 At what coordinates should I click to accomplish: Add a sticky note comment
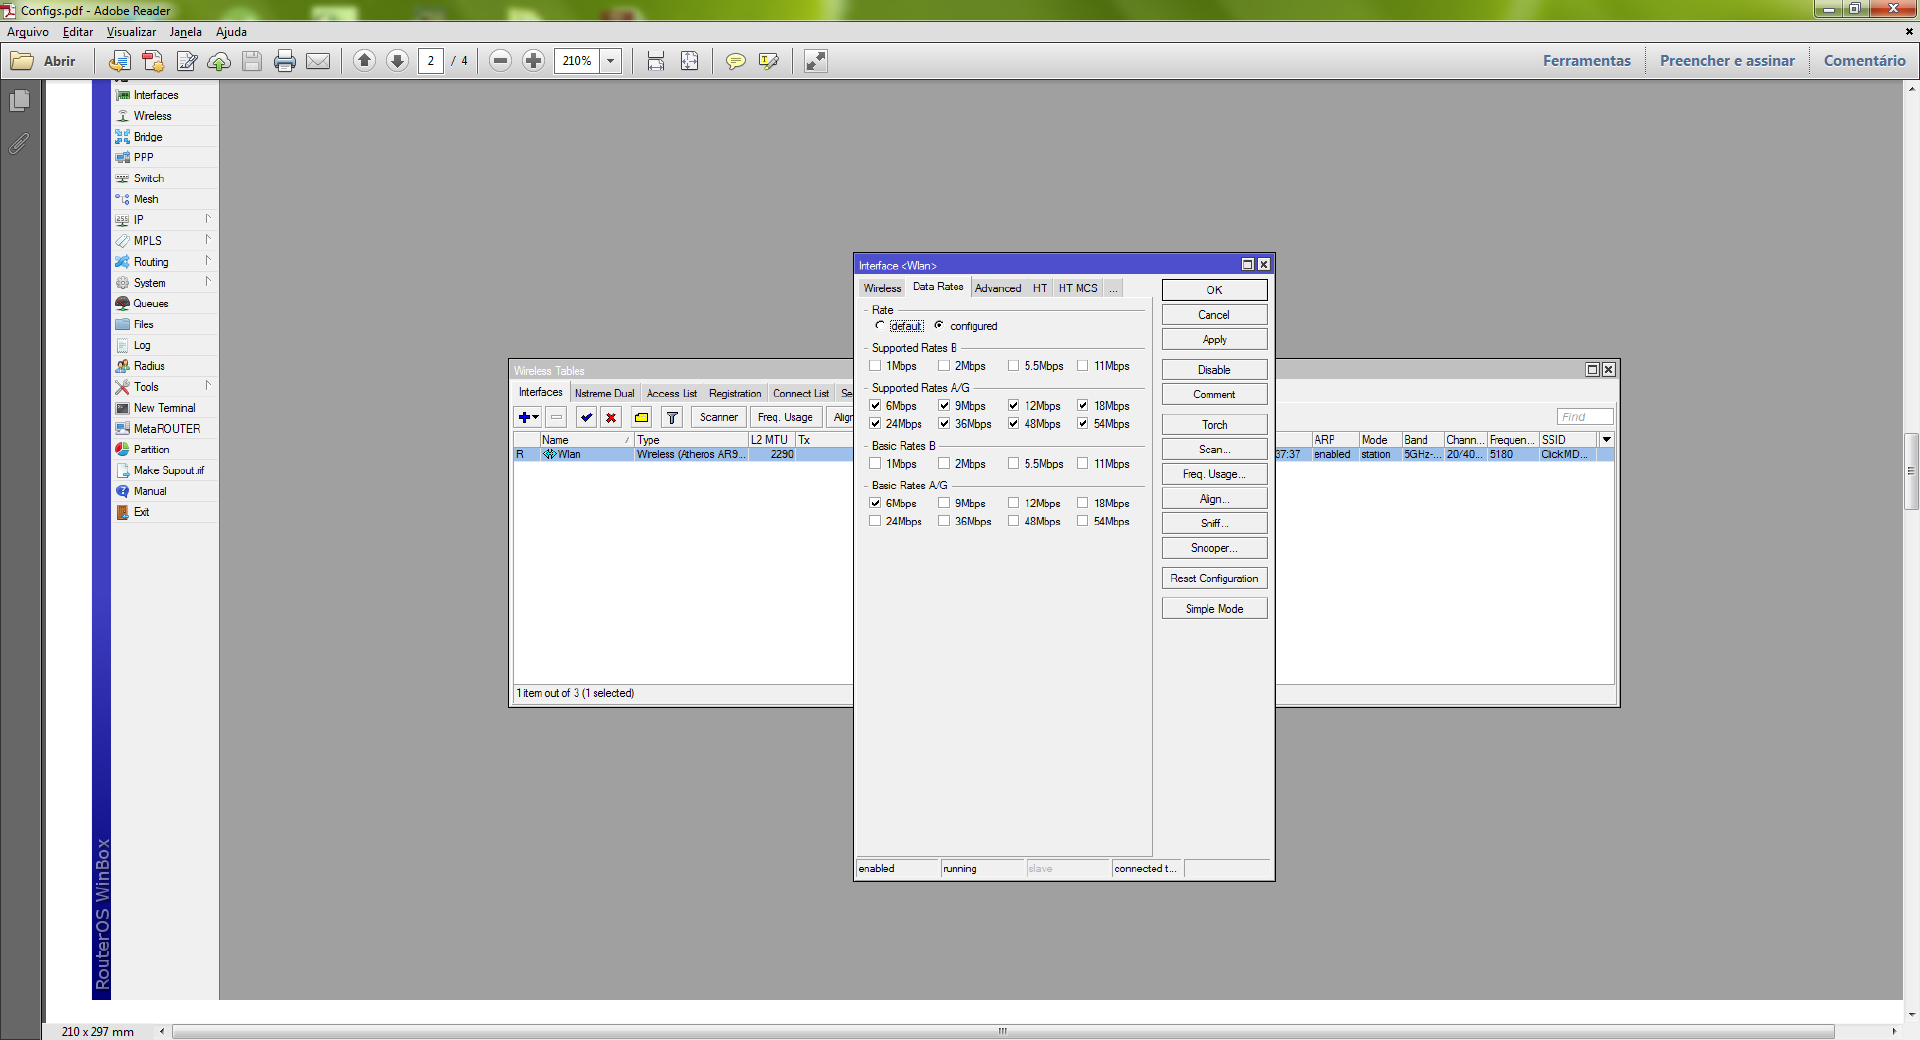coord(735,61)
